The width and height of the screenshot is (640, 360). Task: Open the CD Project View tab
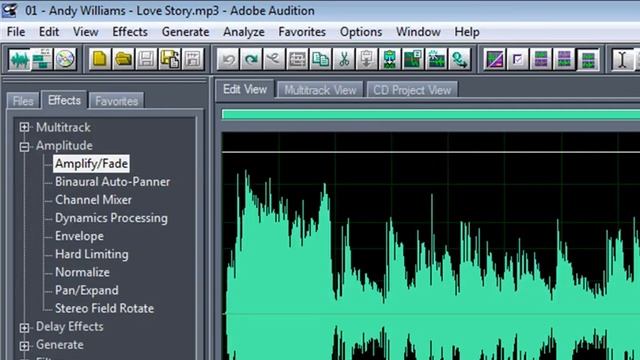coord(412,90)
